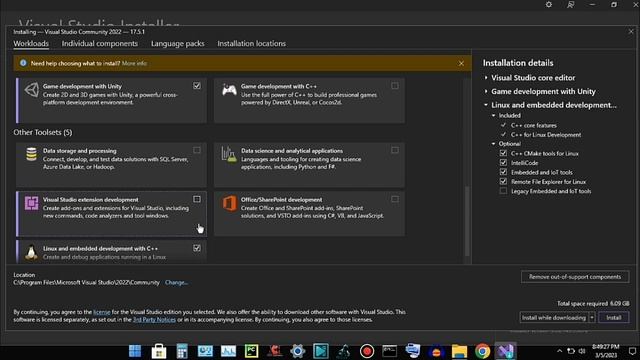Screen dimensions: 640x360
Task: Open Visual Studio Installer taskbar icon
Action: pyautogui.click(x=505, y=351)
